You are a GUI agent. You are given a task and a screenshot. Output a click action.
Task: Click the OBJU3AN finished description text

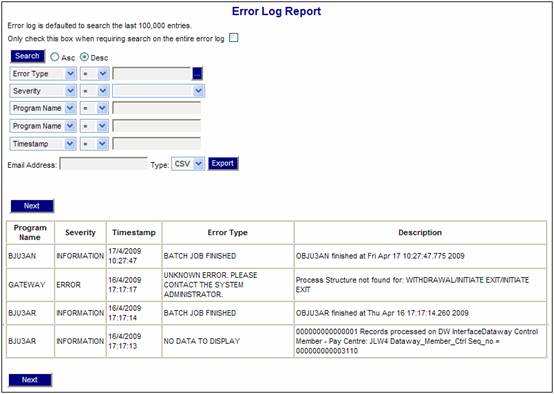pyautogui.click(x=380, y=256)
